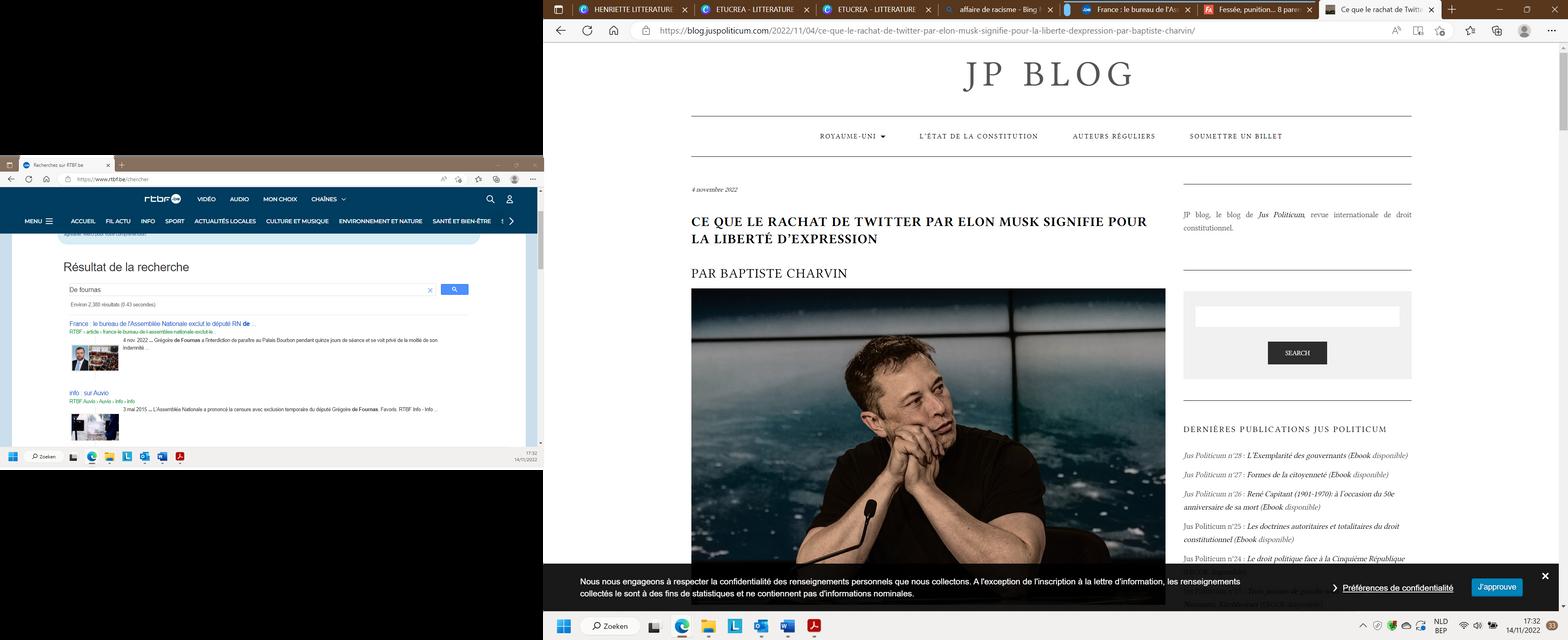This screenshot has height=640, width=1568.
Task: Open RTBF MENU hamburger
Action: point(39,221)
